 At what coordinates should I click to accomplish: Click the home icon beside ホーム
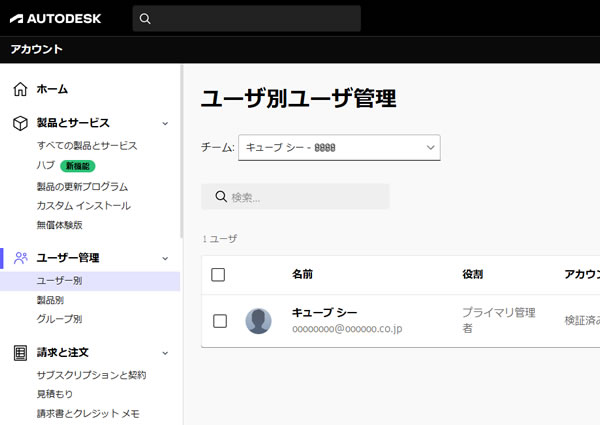click(20, 89)
